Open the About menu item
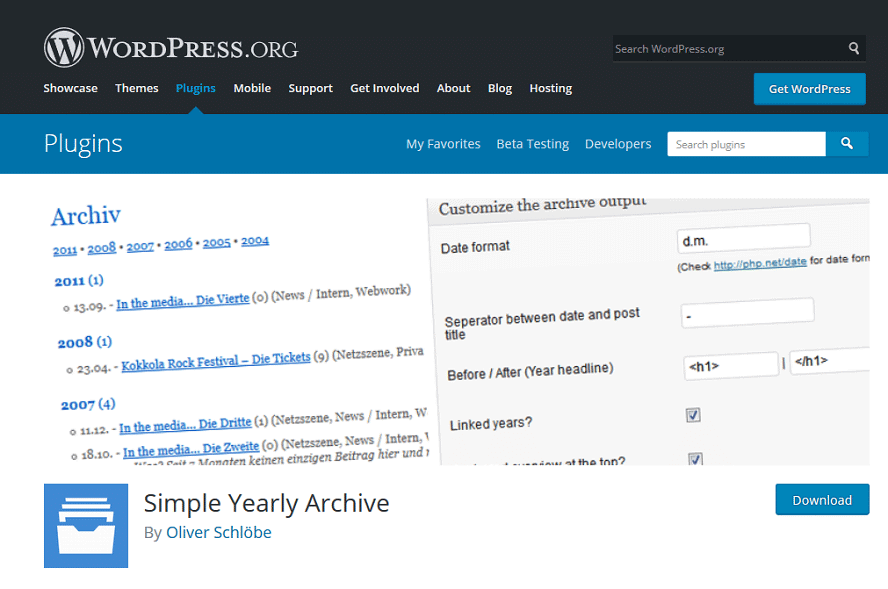The height and width of the screenshot is (589, 888). click(x=453, y=88)
